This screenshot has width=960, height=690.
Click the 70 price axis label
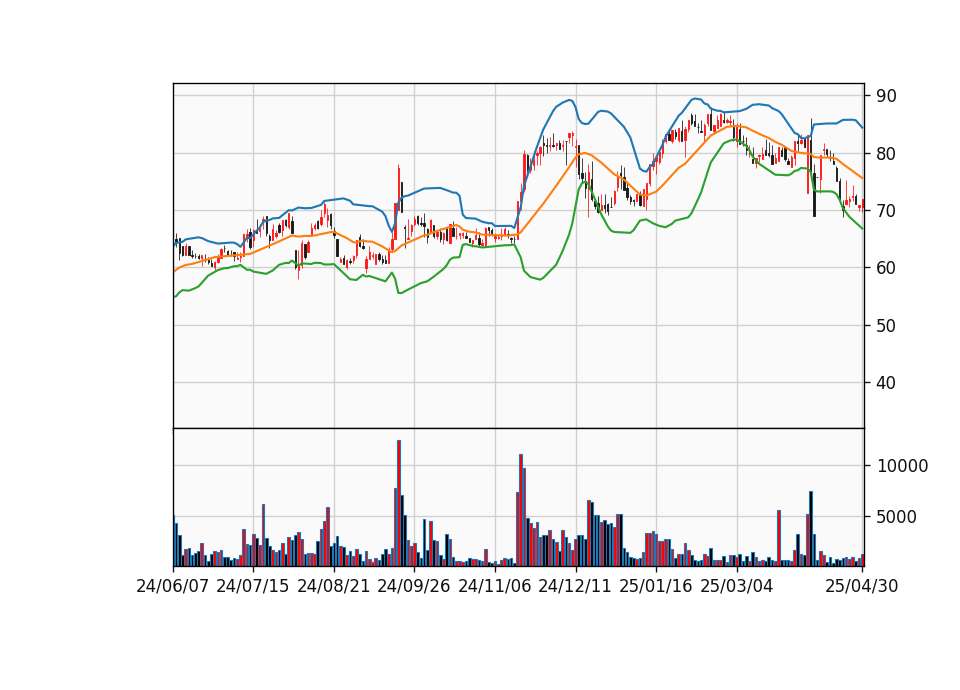[886, 211]
